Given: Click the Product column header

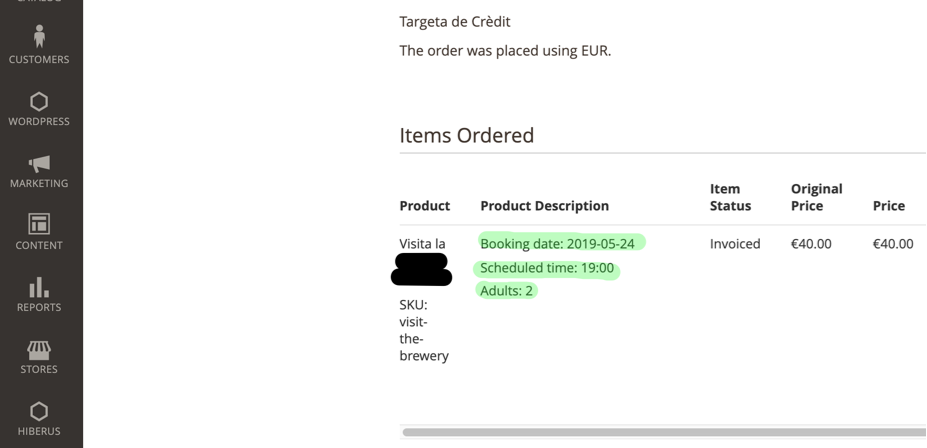Looking at the screenshot, I should [x=424, y=206].
